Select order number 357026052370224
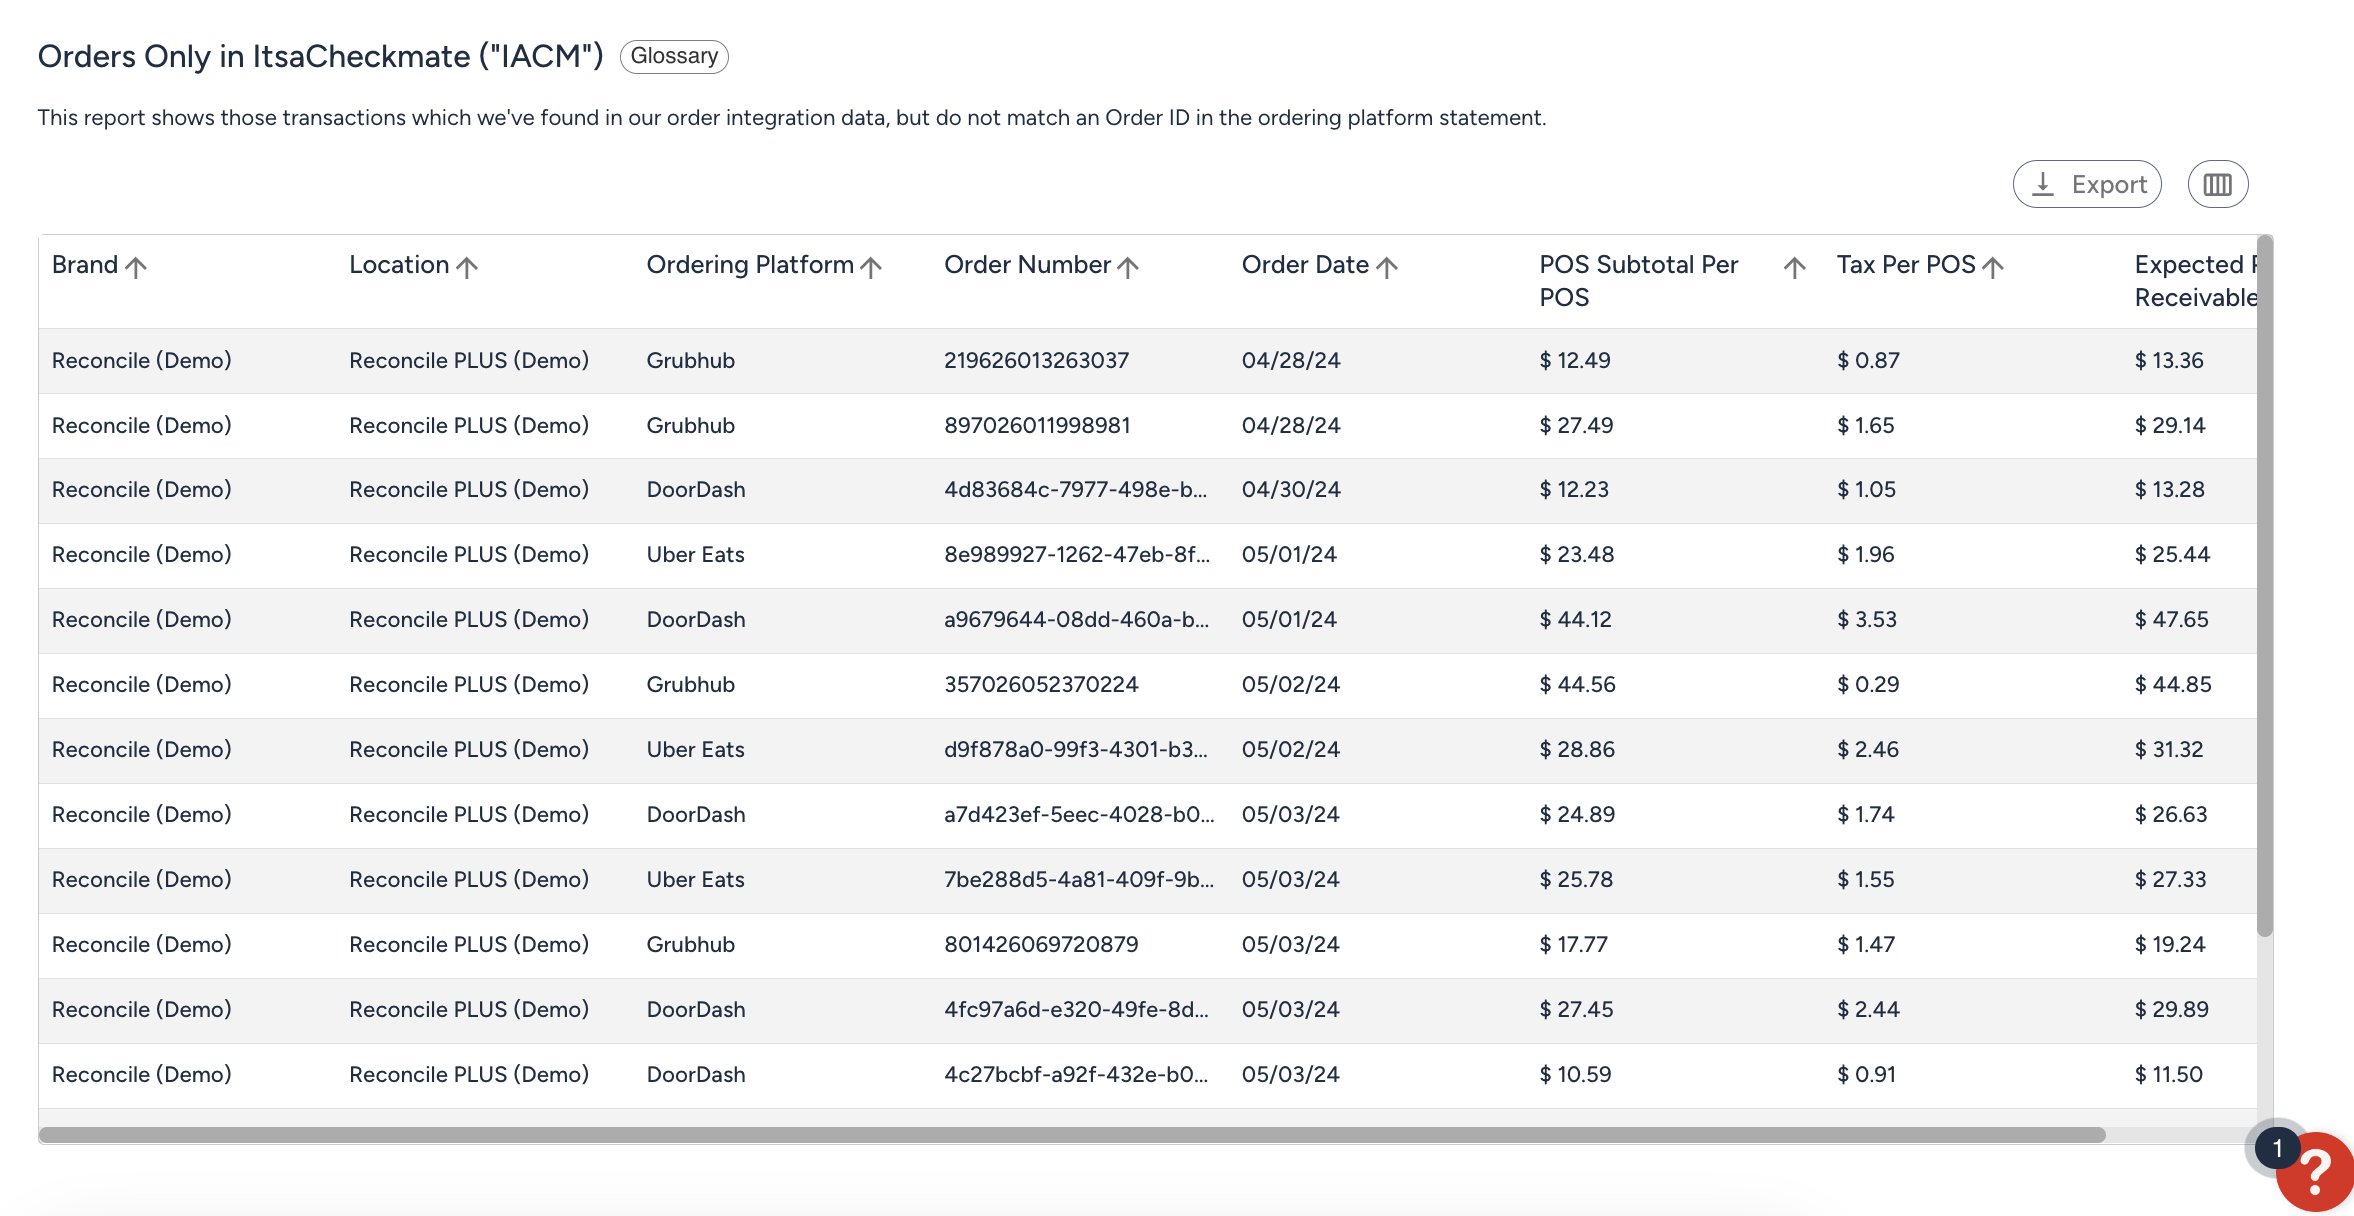The width and height of the screenshot is (2354, 1216). click(x=1041, y=685)
